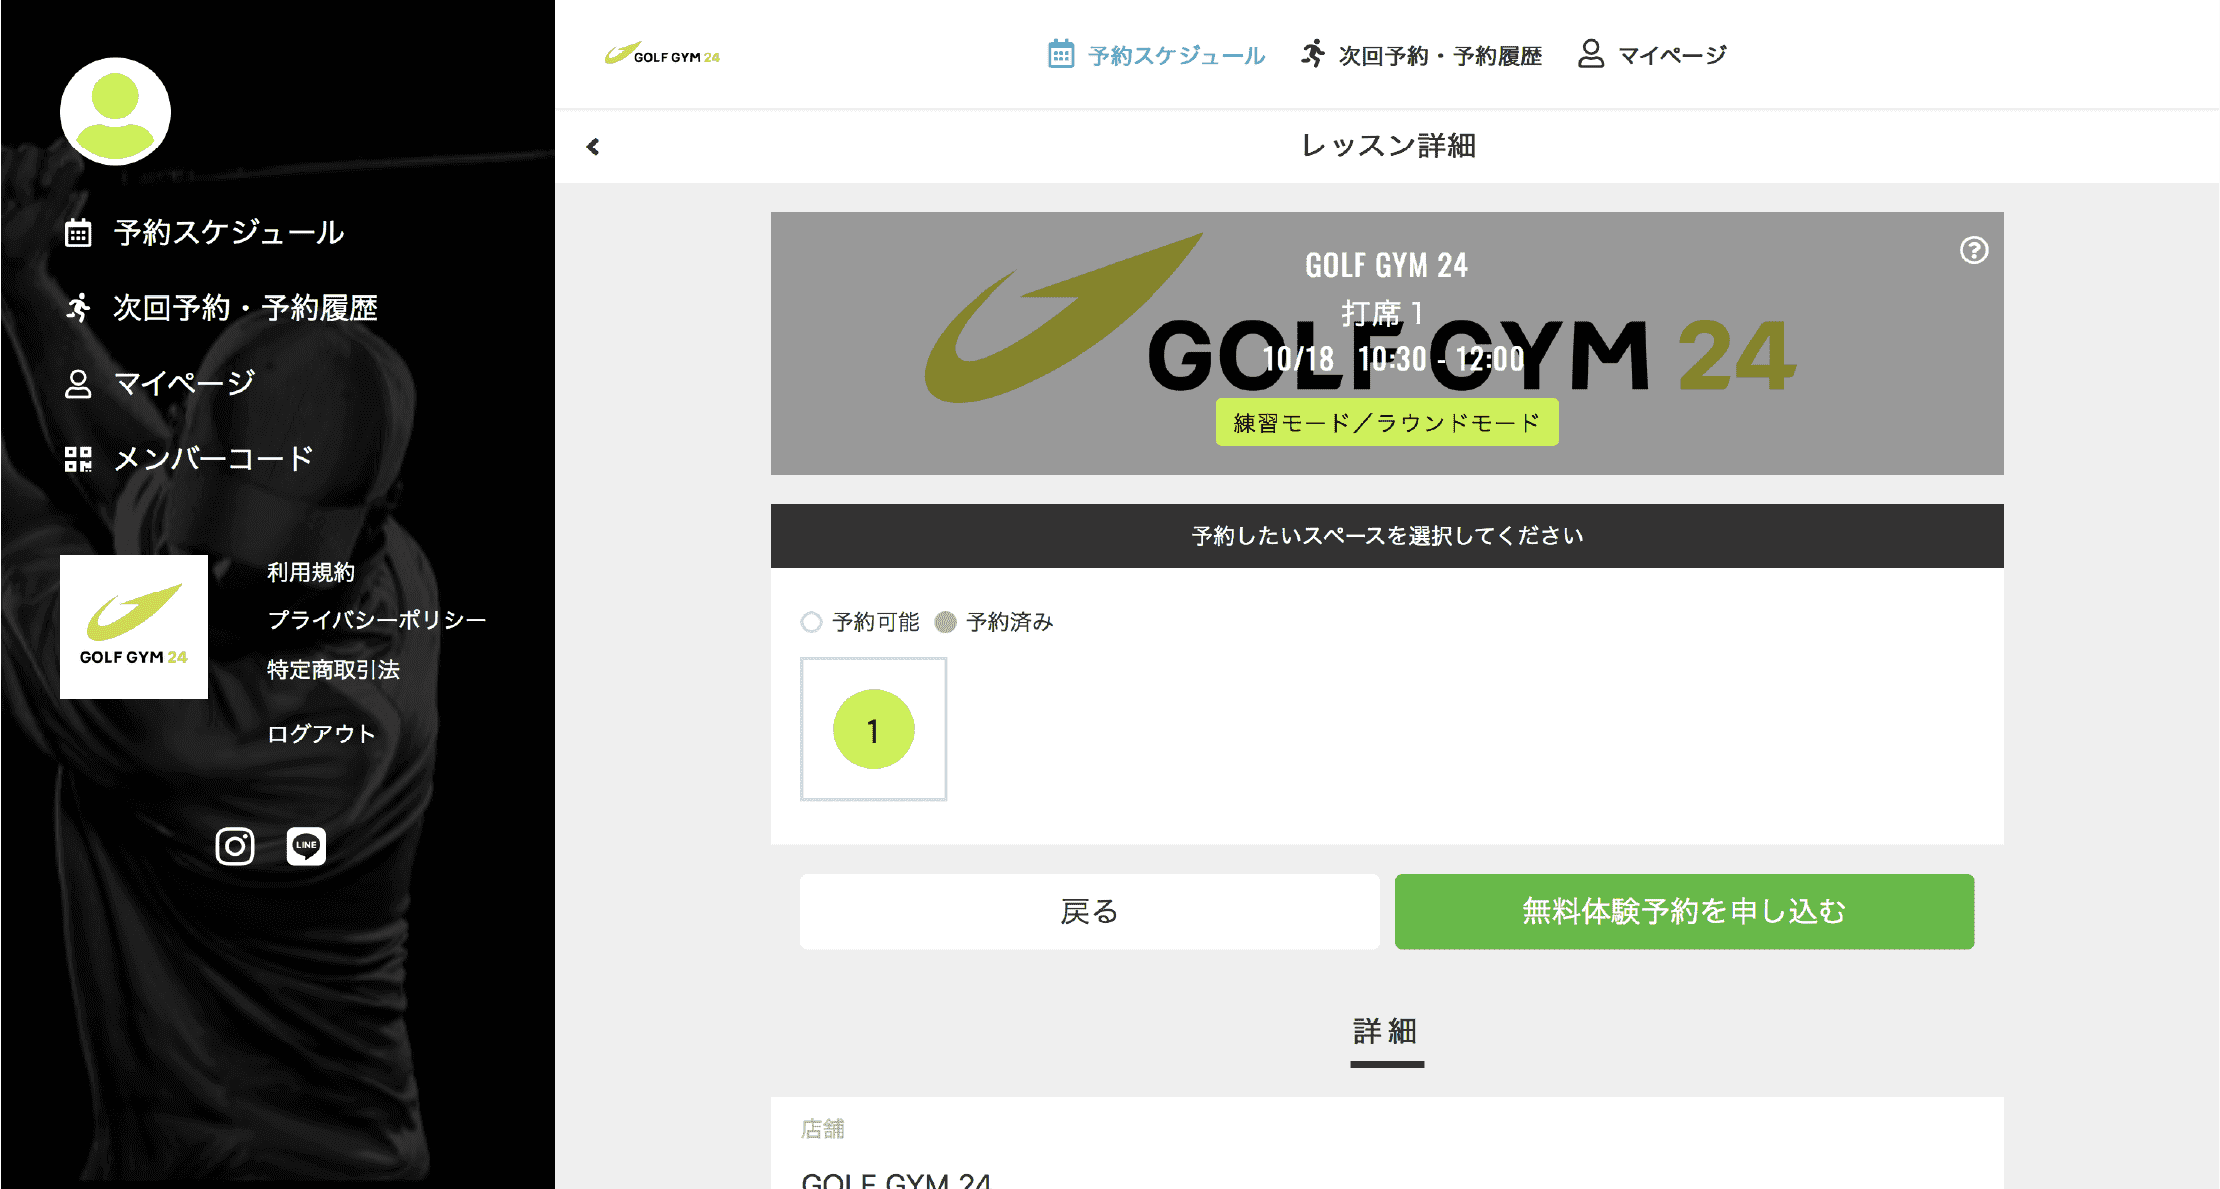Click the 打席 1 text on the banner
The height and width of the screenshot is (1189, 2220).
click(1383, 313)
